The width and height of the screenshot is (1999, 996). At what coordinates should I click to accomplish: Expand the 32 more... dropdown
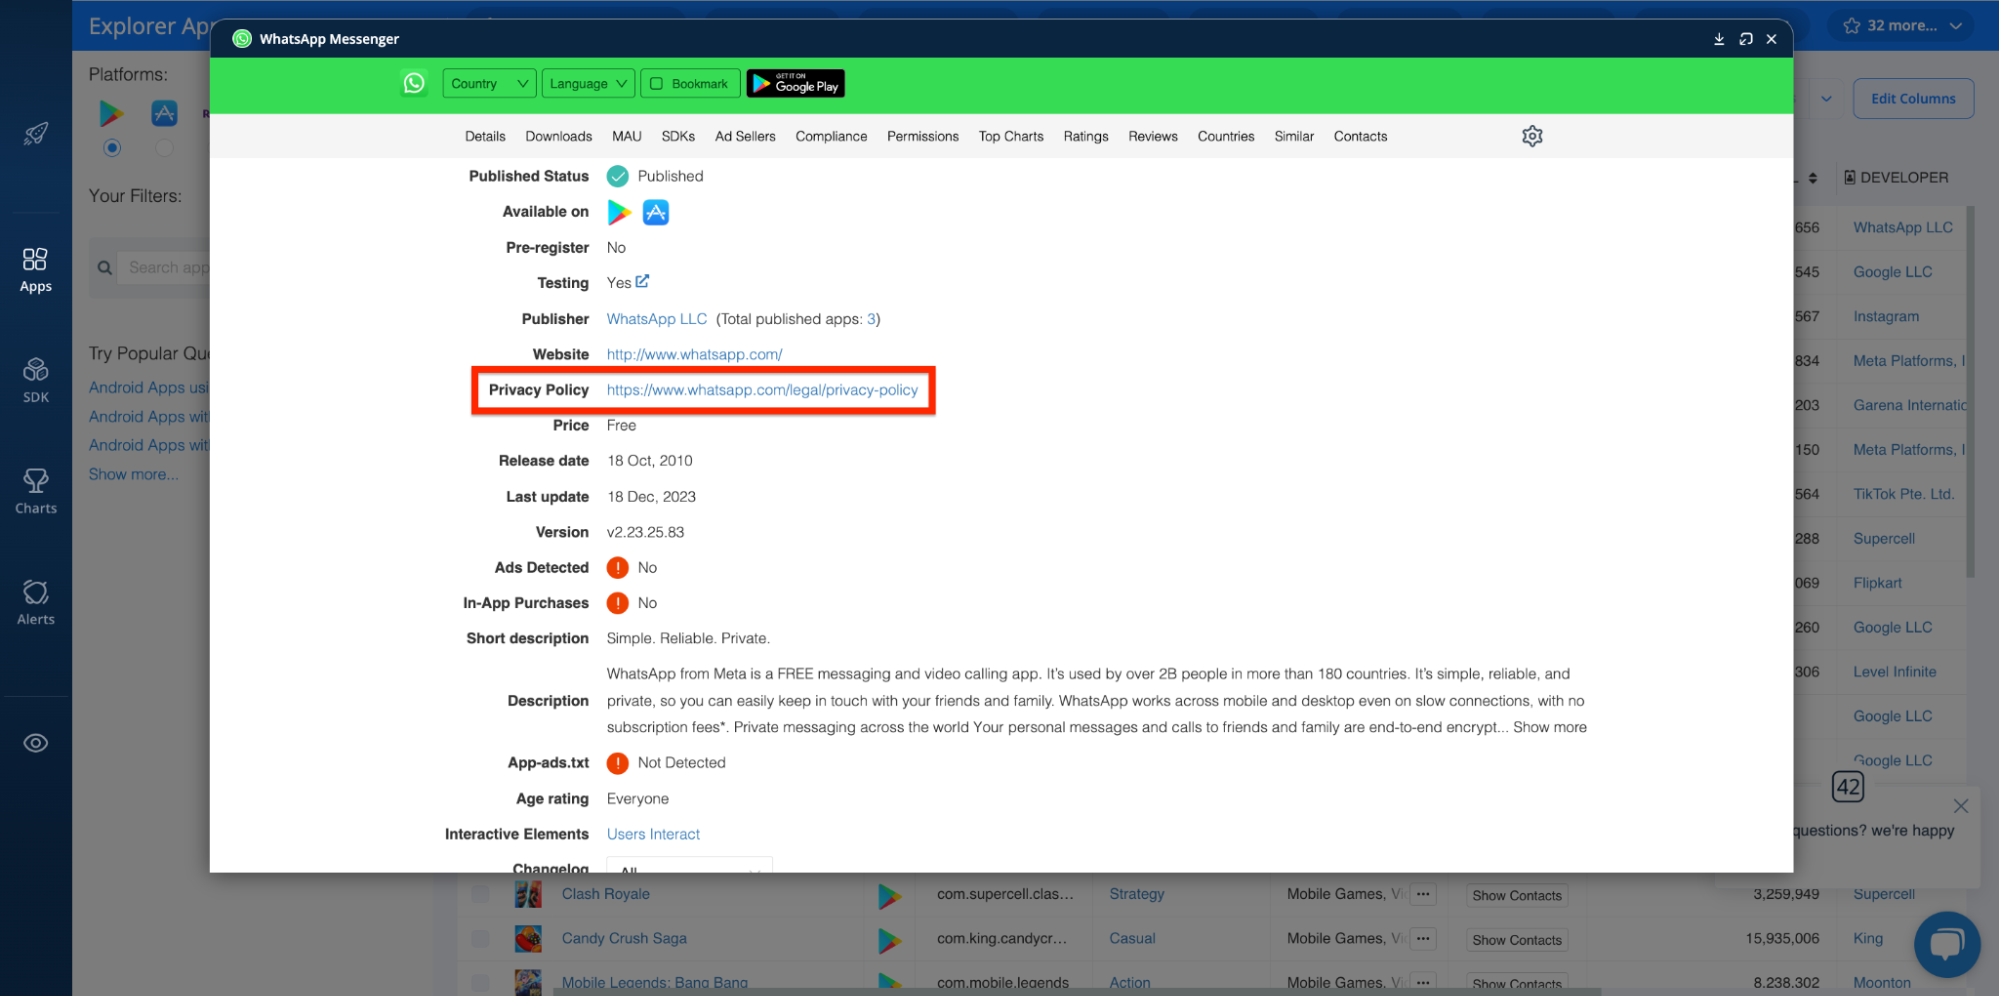tap(1903, 26)
